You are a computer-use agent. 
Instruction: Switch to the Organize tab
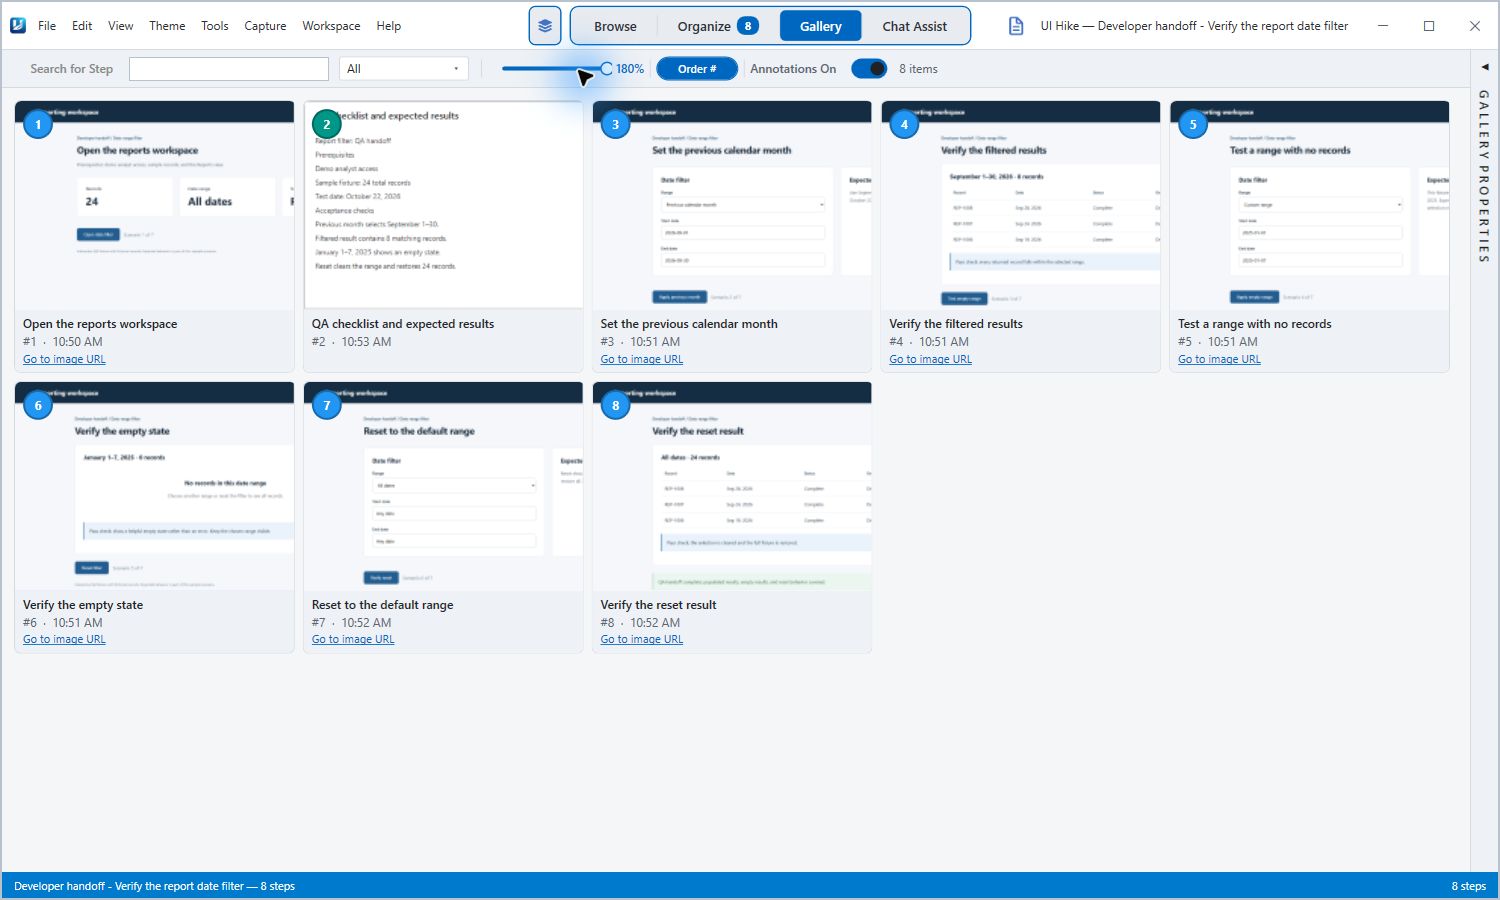pyautogui.click(x=717, y=26)
